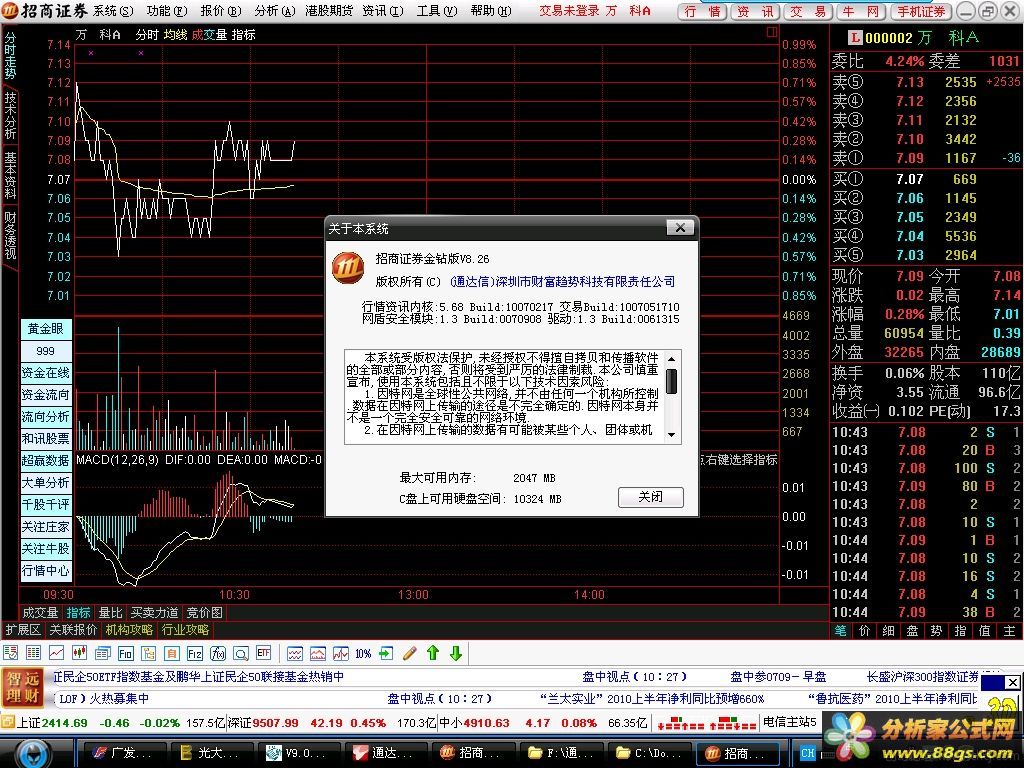The height and width of the screenshot is (768, 1024).
Task: Click the 通达信 company link in dialog
Action: (x=562, y=281)
